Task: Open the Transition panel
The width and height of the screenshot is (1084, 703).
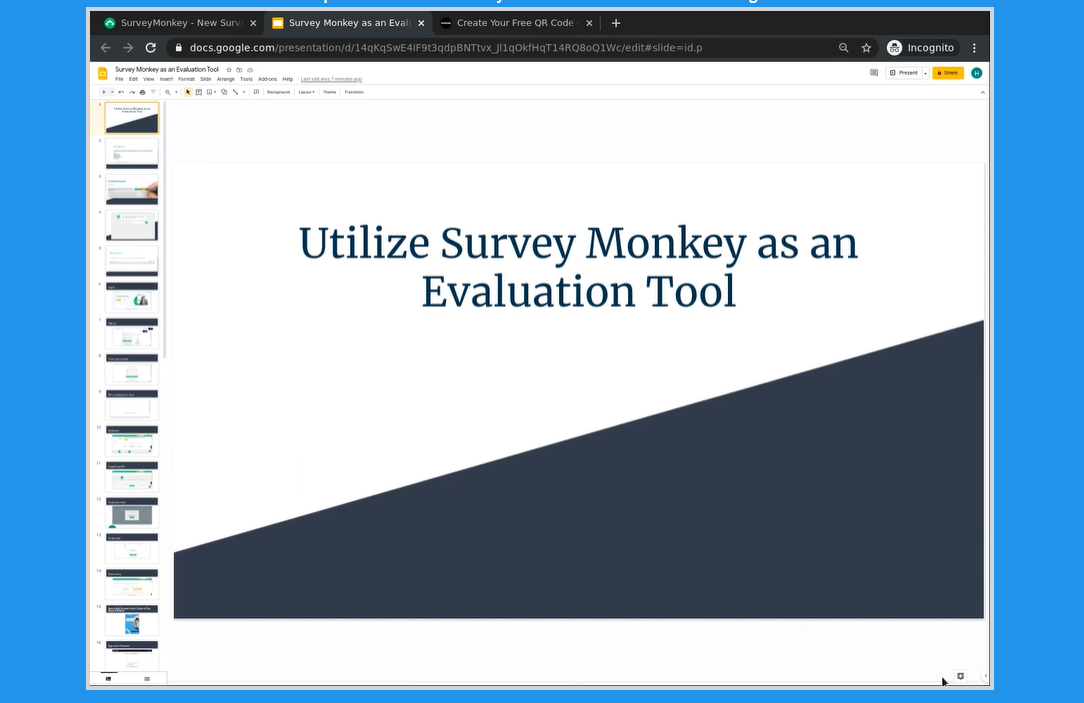Action: pyautogui.click(x=354, y=92)
